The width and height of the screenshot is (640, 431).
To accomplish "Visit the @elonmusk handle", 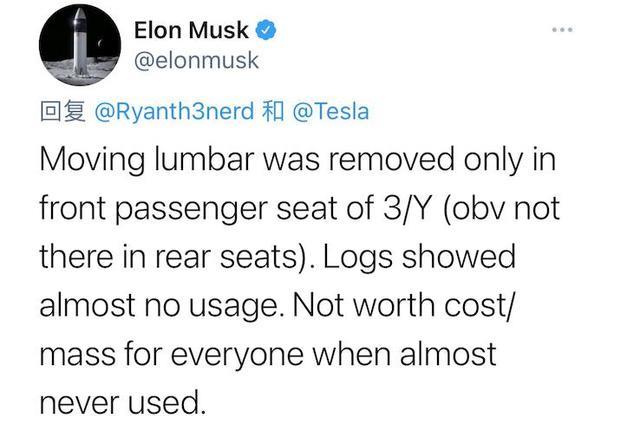I will (196, 61).
